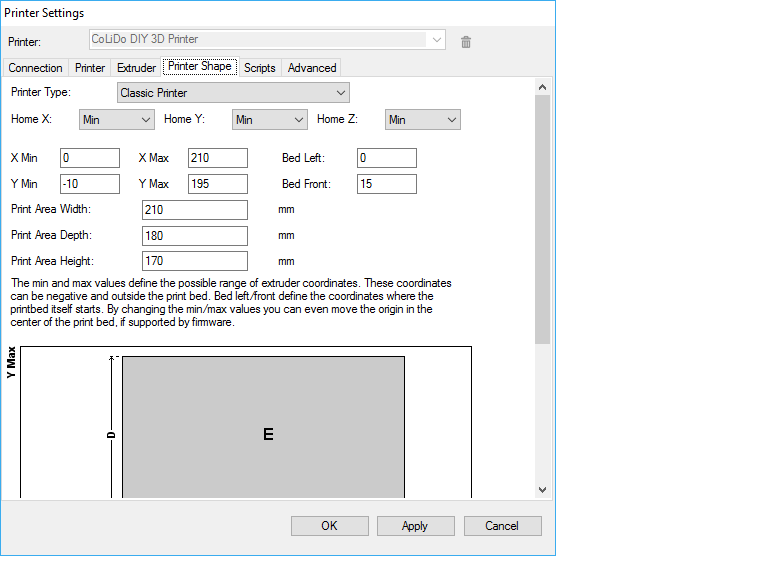Focus the Y Min input field
The width and height of the screenshot is (768, 576).
(x=89, y=184)
